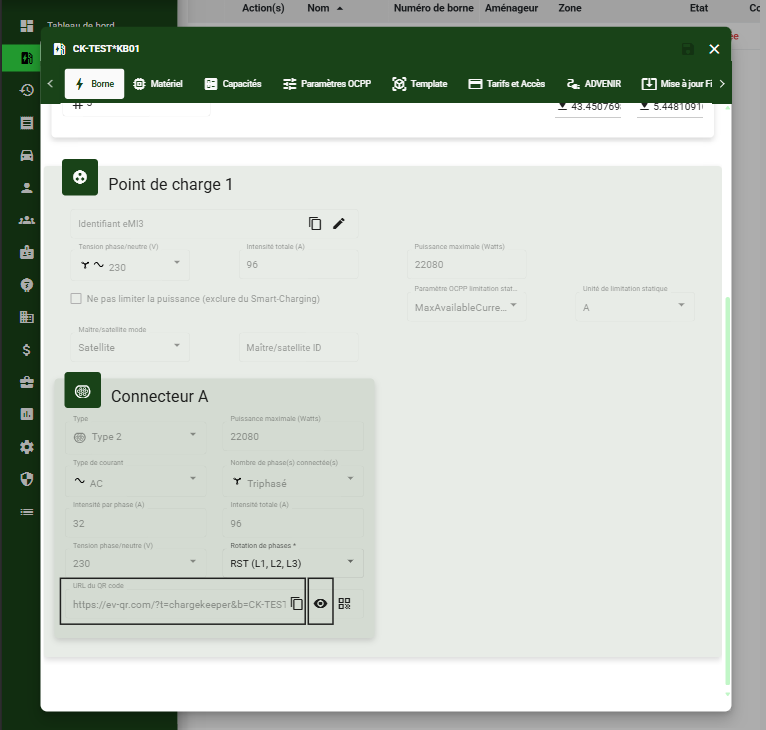Image resolution: width=766 pixels, height=730 pixels.
Task: Open the settings gear in sidebar
Action: pos(27,447)
